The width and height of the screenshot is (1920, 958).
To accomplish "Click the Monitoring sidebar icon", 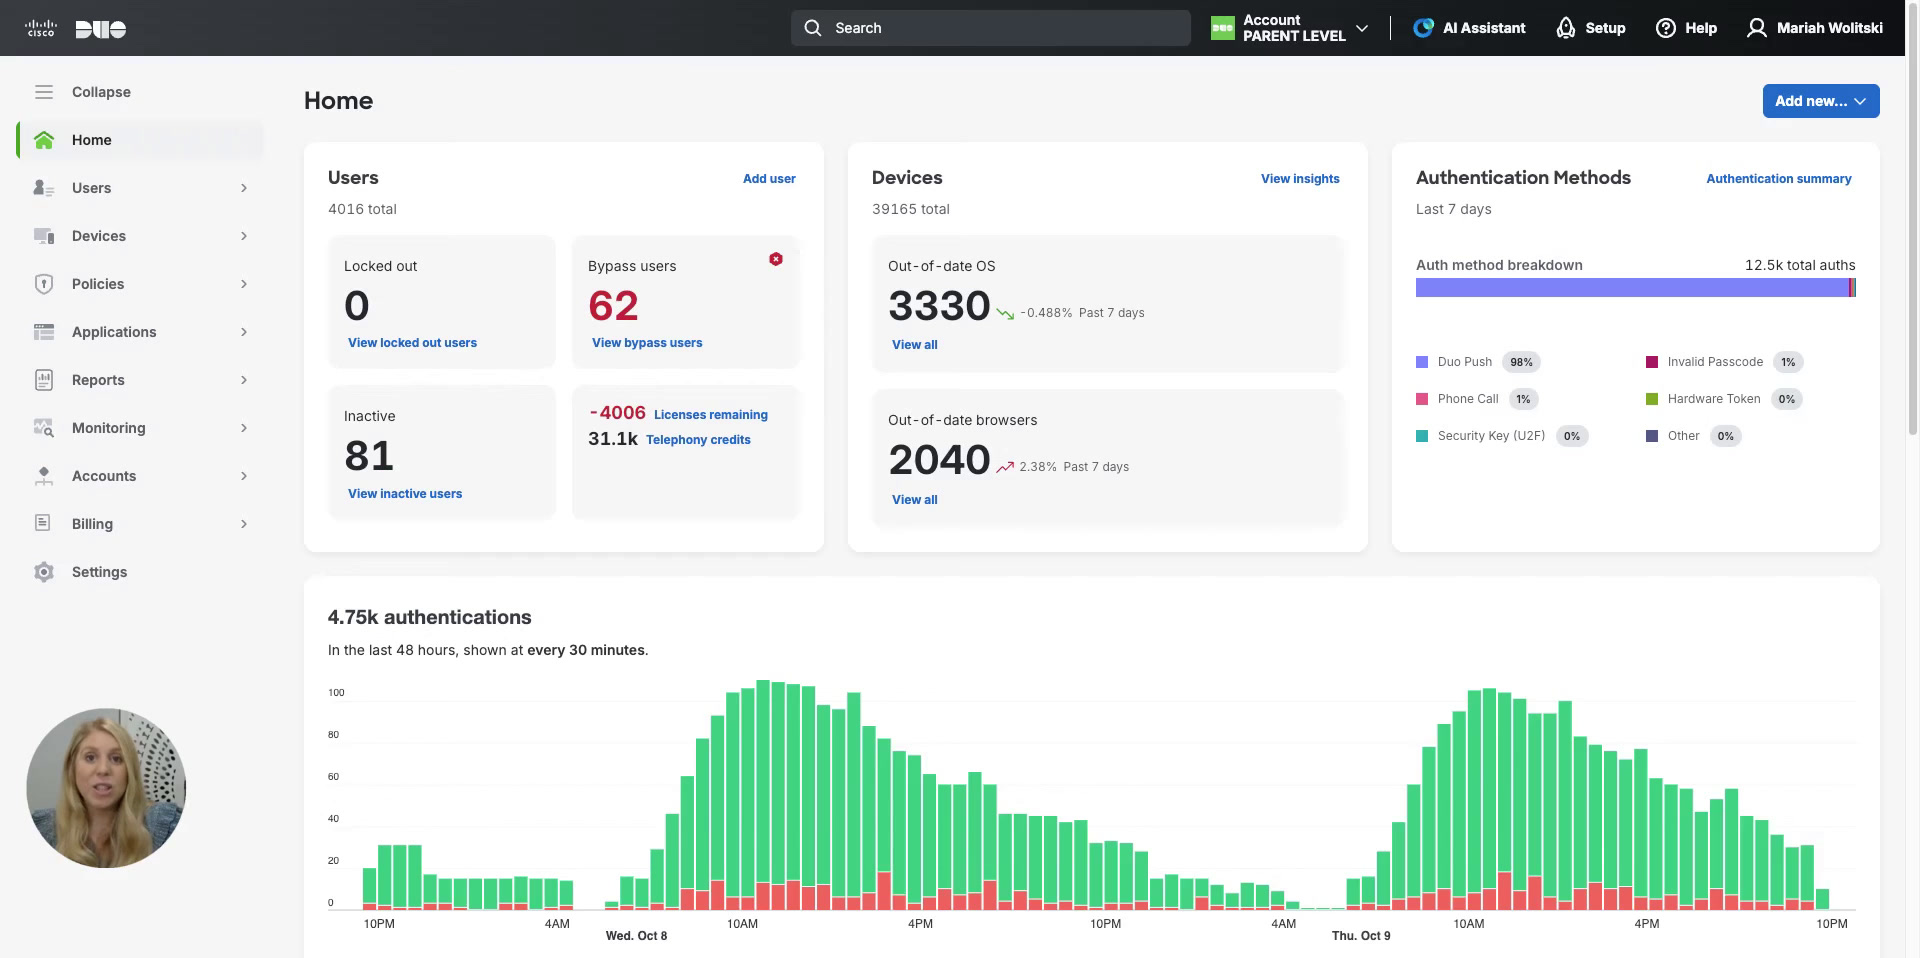I will pos(44,428).
